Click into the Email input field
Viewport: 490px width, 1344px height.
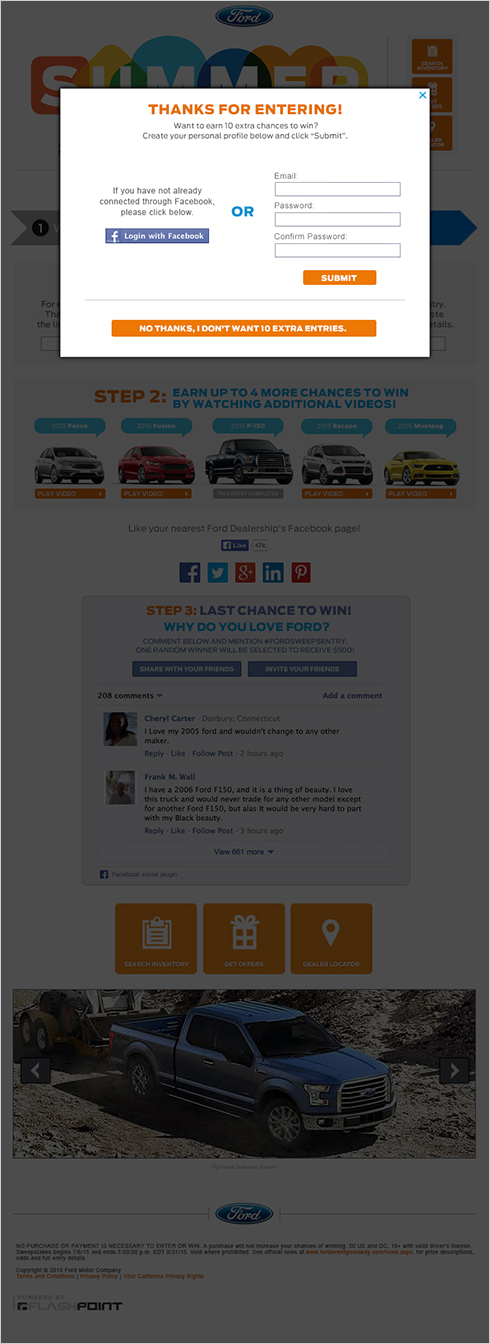[x=337, y=189]
